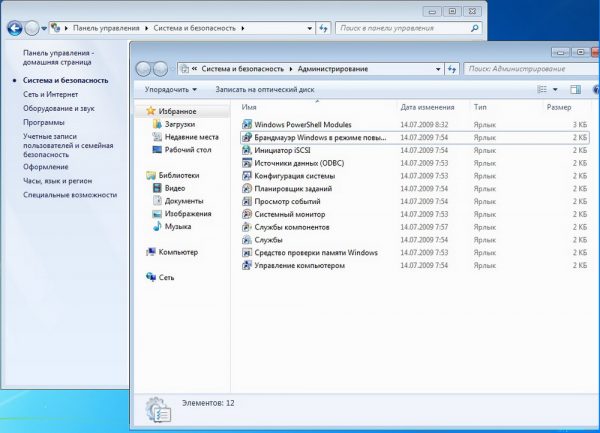Select Избранное in navigation tree
This screenshot has height=433, width=600.
click(x=177, y=111)
